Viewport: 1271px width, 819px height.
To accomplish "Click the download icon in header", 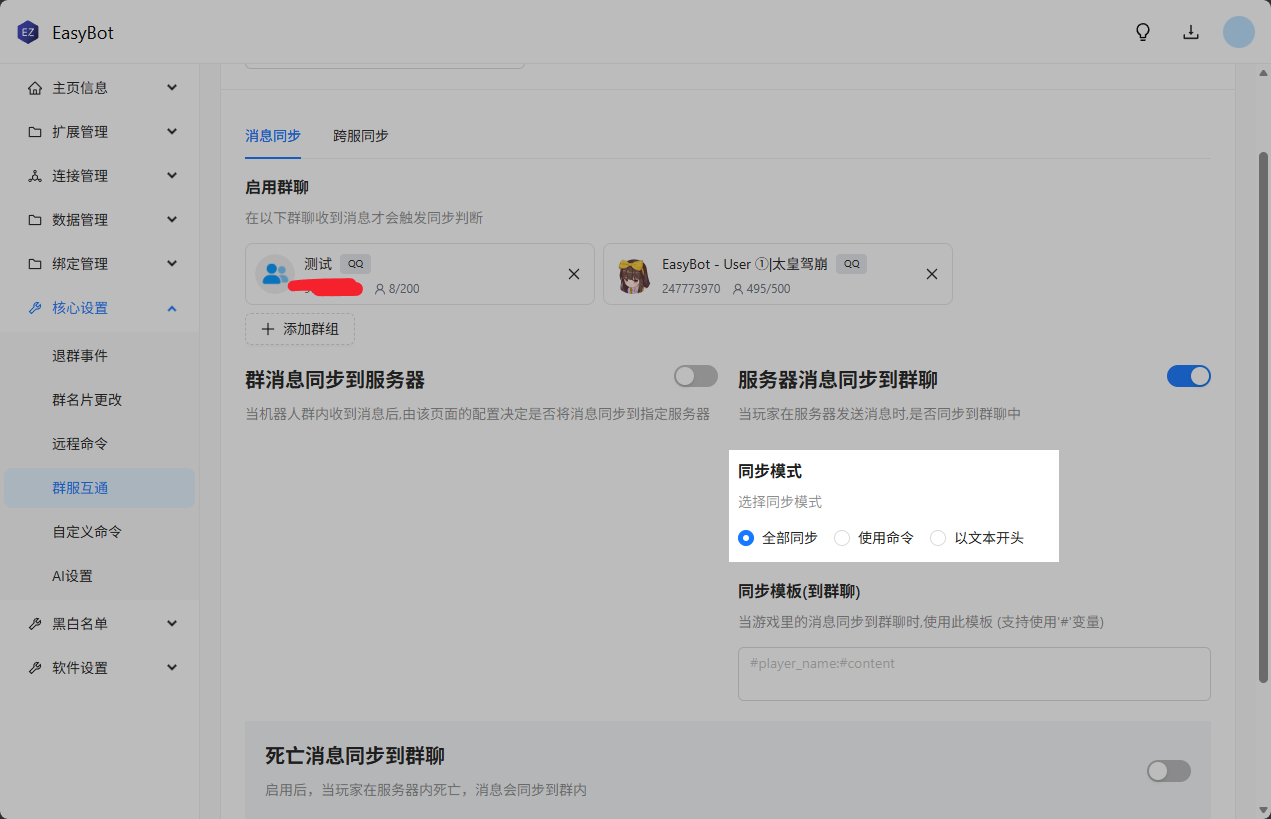I will coord(1191,32).
